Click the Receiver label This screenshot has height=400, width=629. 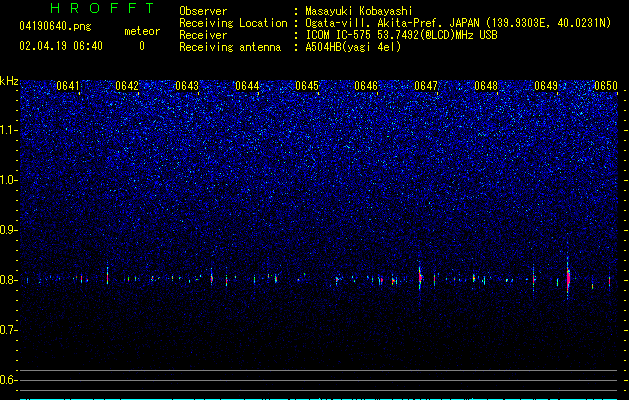[x=203, y=35]
